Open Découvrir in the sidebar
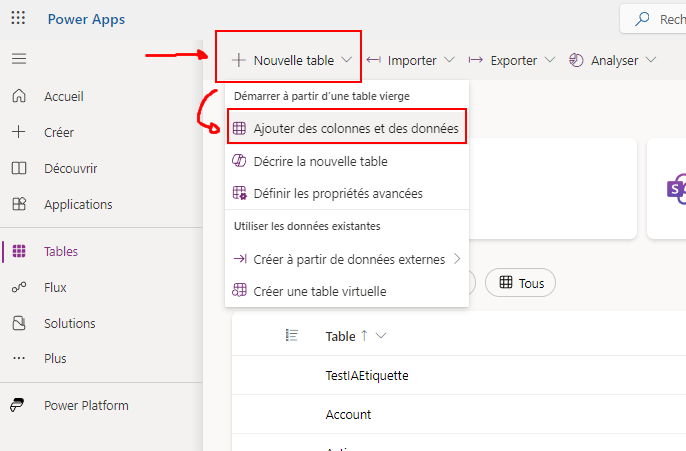This screenshot has height=451, width=686. tap(101, 168)
